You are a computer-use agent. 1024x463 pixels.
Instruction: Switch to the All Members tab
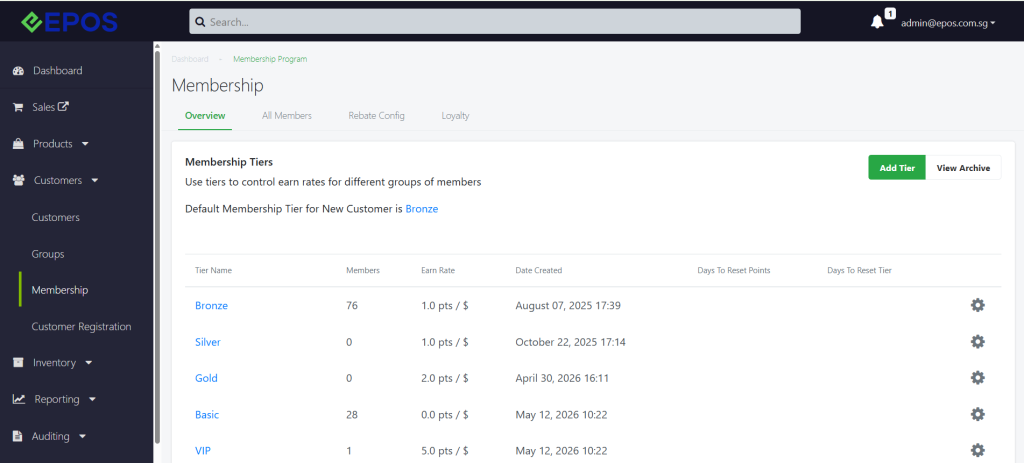click(287, 116)
